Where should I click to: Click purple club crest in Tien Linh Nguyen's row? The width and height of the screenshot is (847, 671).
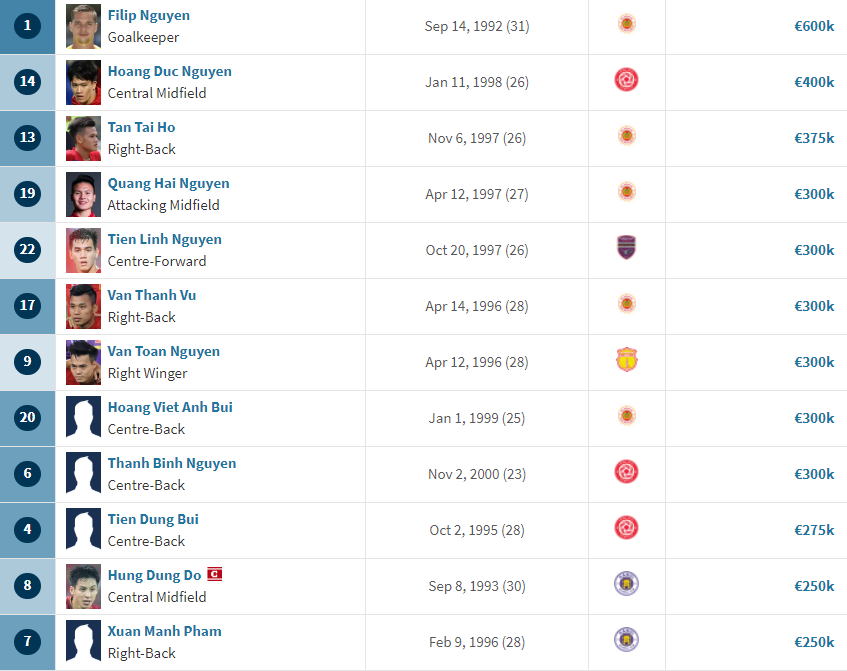pos(626,248)
